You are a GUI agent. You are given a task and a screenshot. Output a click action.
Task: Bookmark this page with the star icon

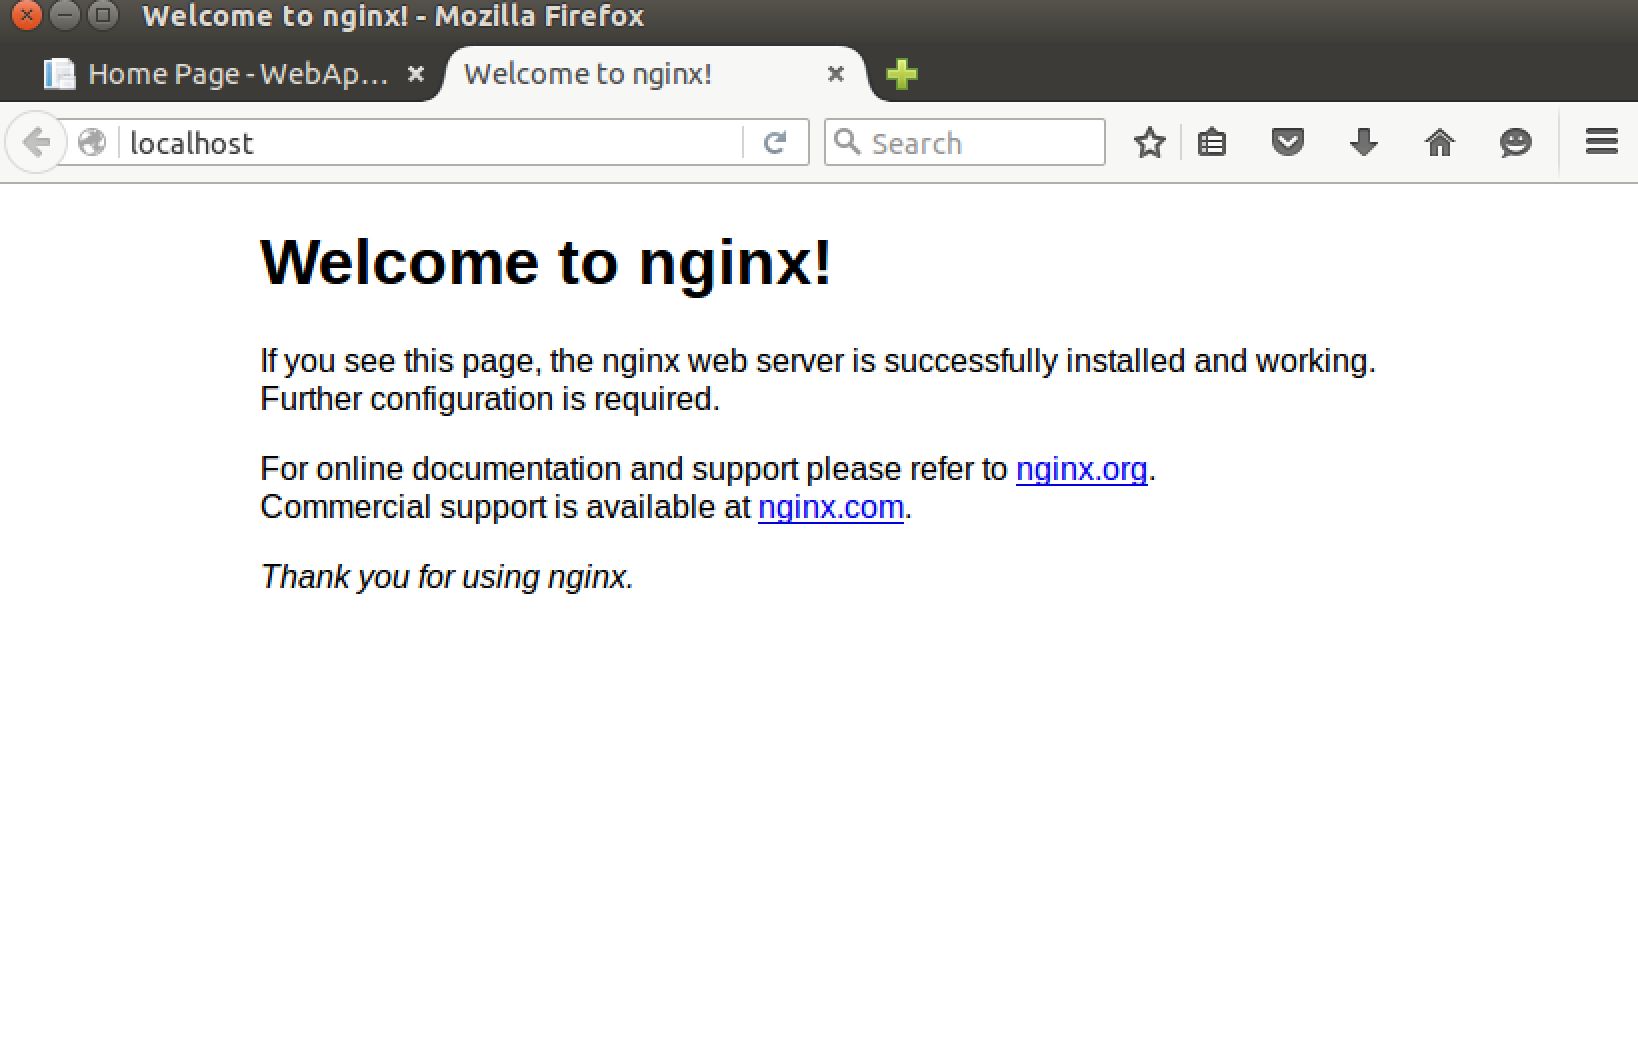pyautogui.click(x=1149, y=143)
